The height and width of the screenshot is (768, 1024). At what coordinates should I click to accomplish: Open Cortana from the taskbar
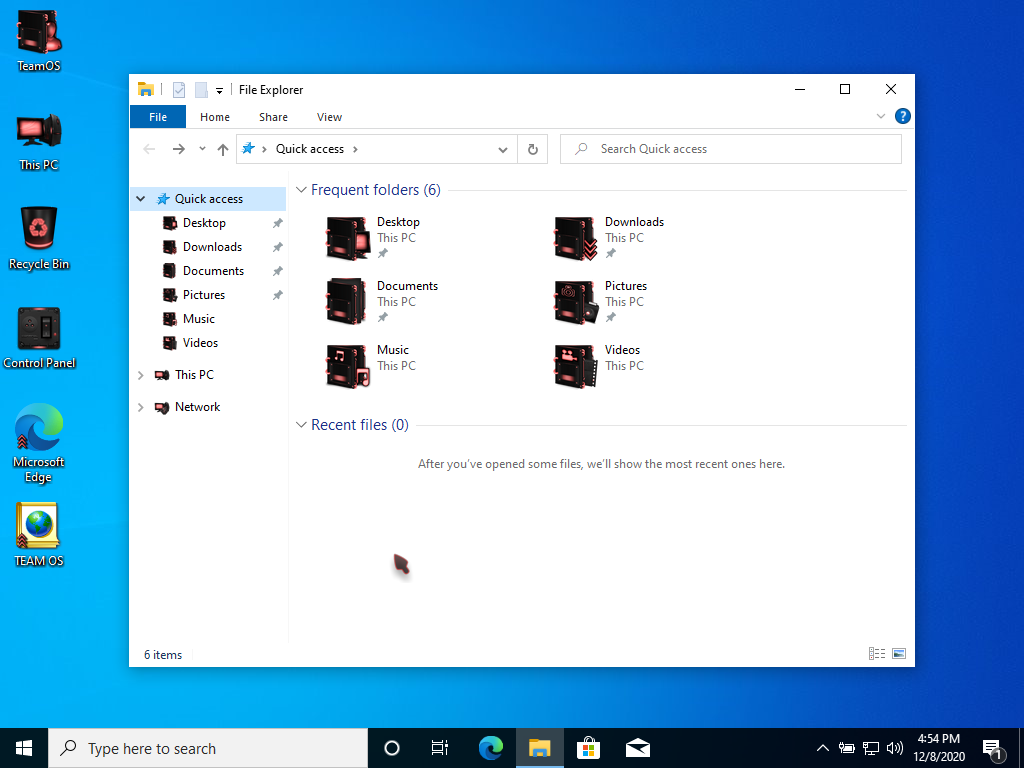(x=392, y=748)
